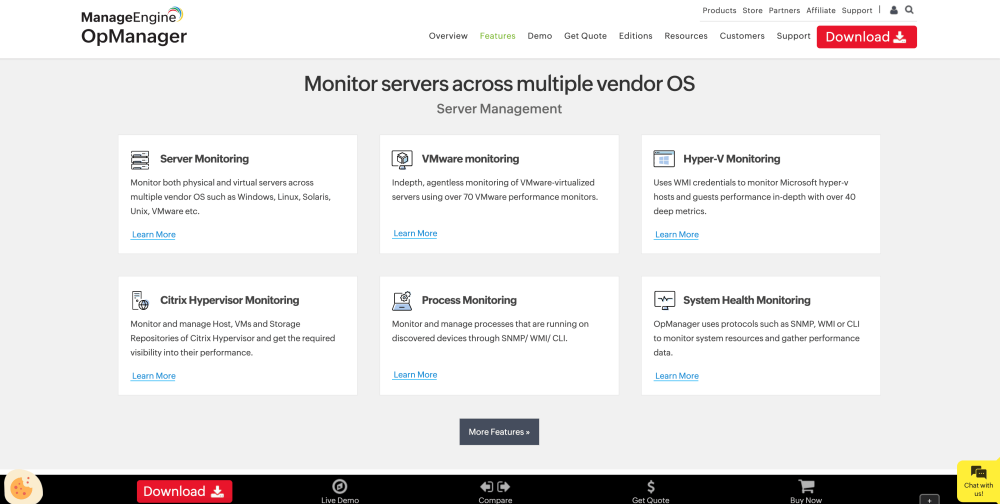Open Learn More under Process Monitoring
The width and height of the screenshot is (1000, 504).
pos(415,374)
